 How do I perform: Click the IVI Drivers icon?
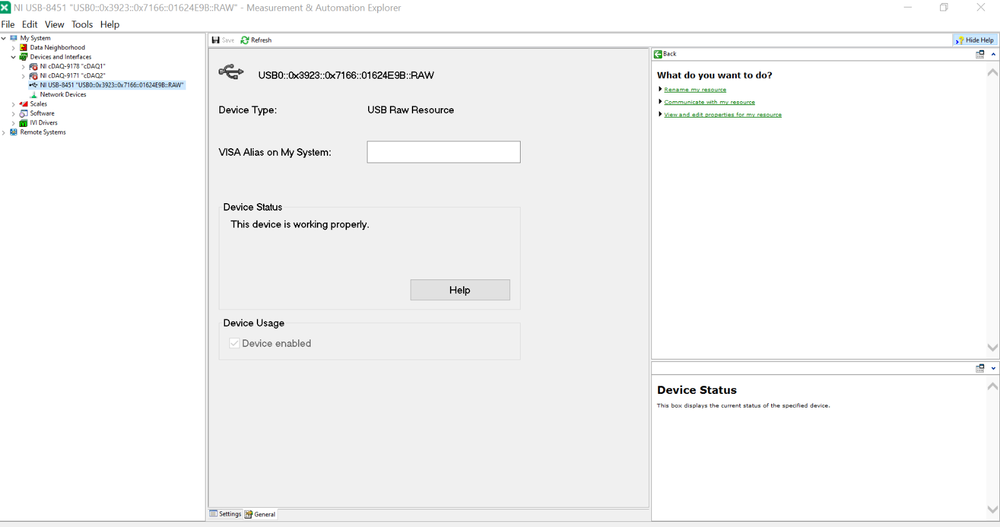tap(24, 123)
